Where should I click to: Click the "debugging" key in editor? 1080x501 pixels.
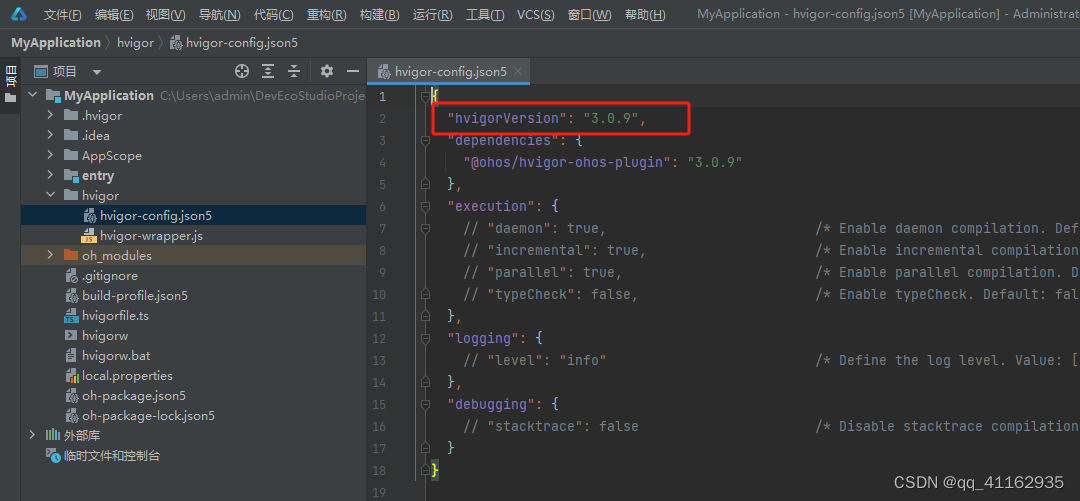click(490, 404)
